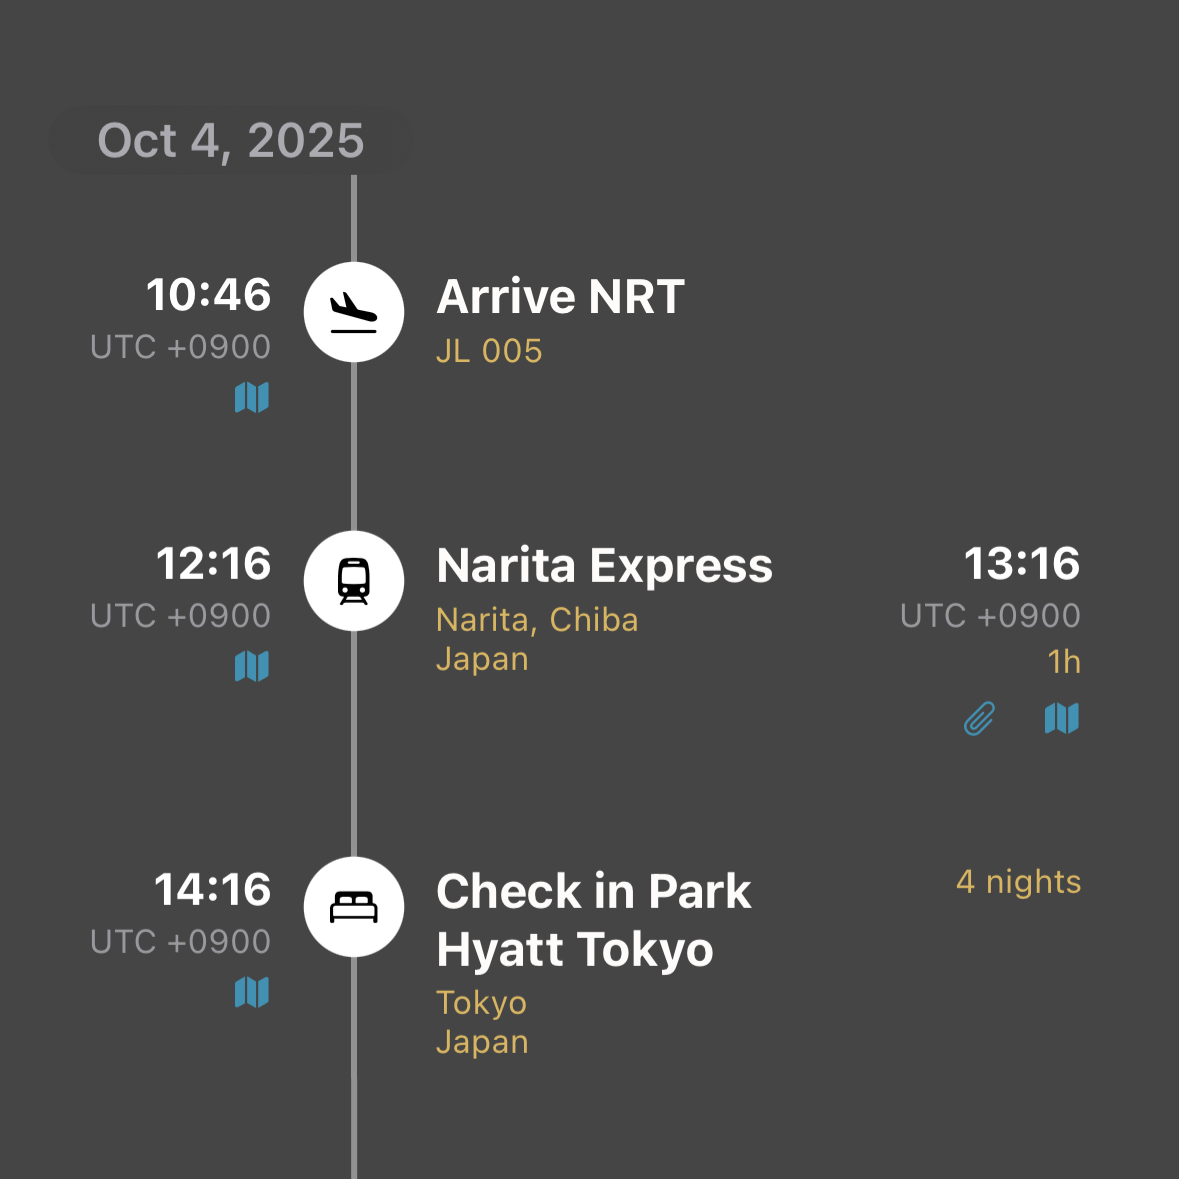This screenshot has width=1179, height=1179.
Task: Click the Narita, Chiba location text
Action: pos(537,620)
